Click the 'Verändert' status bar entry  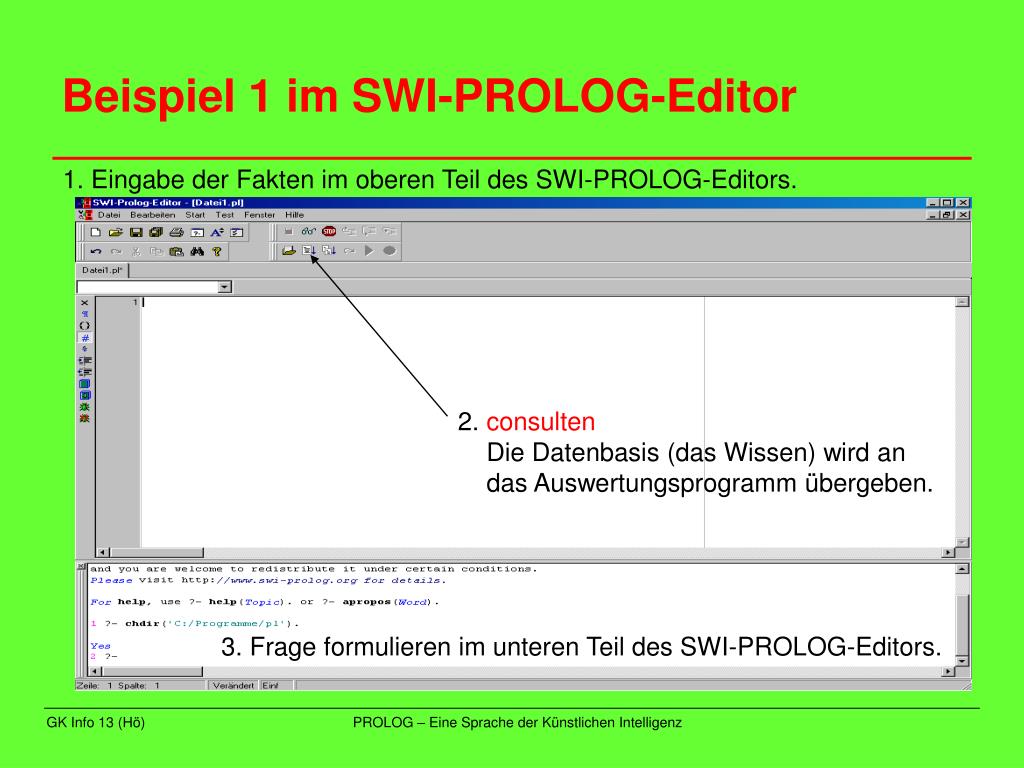[233, 686]
